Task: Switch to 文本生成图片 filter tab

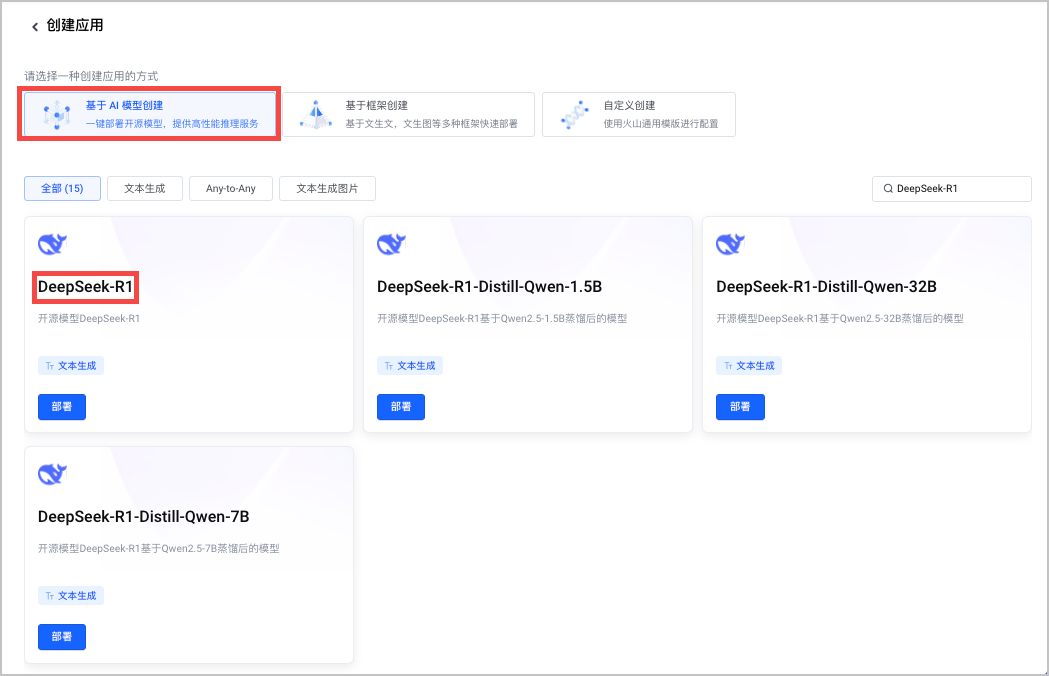Action: click(x=327, y=189)
